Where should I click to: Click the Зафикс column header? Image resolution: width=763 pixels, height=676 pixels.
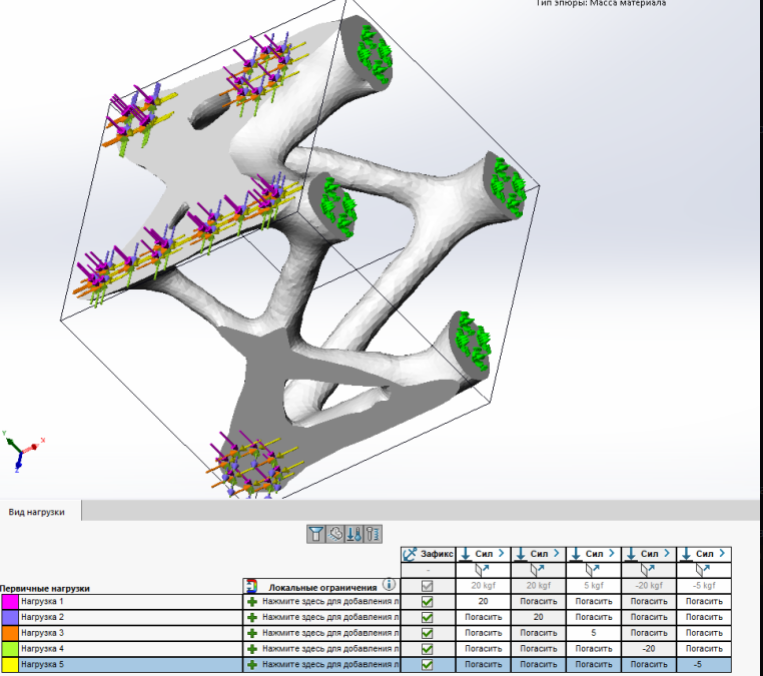tap(428, 554)
